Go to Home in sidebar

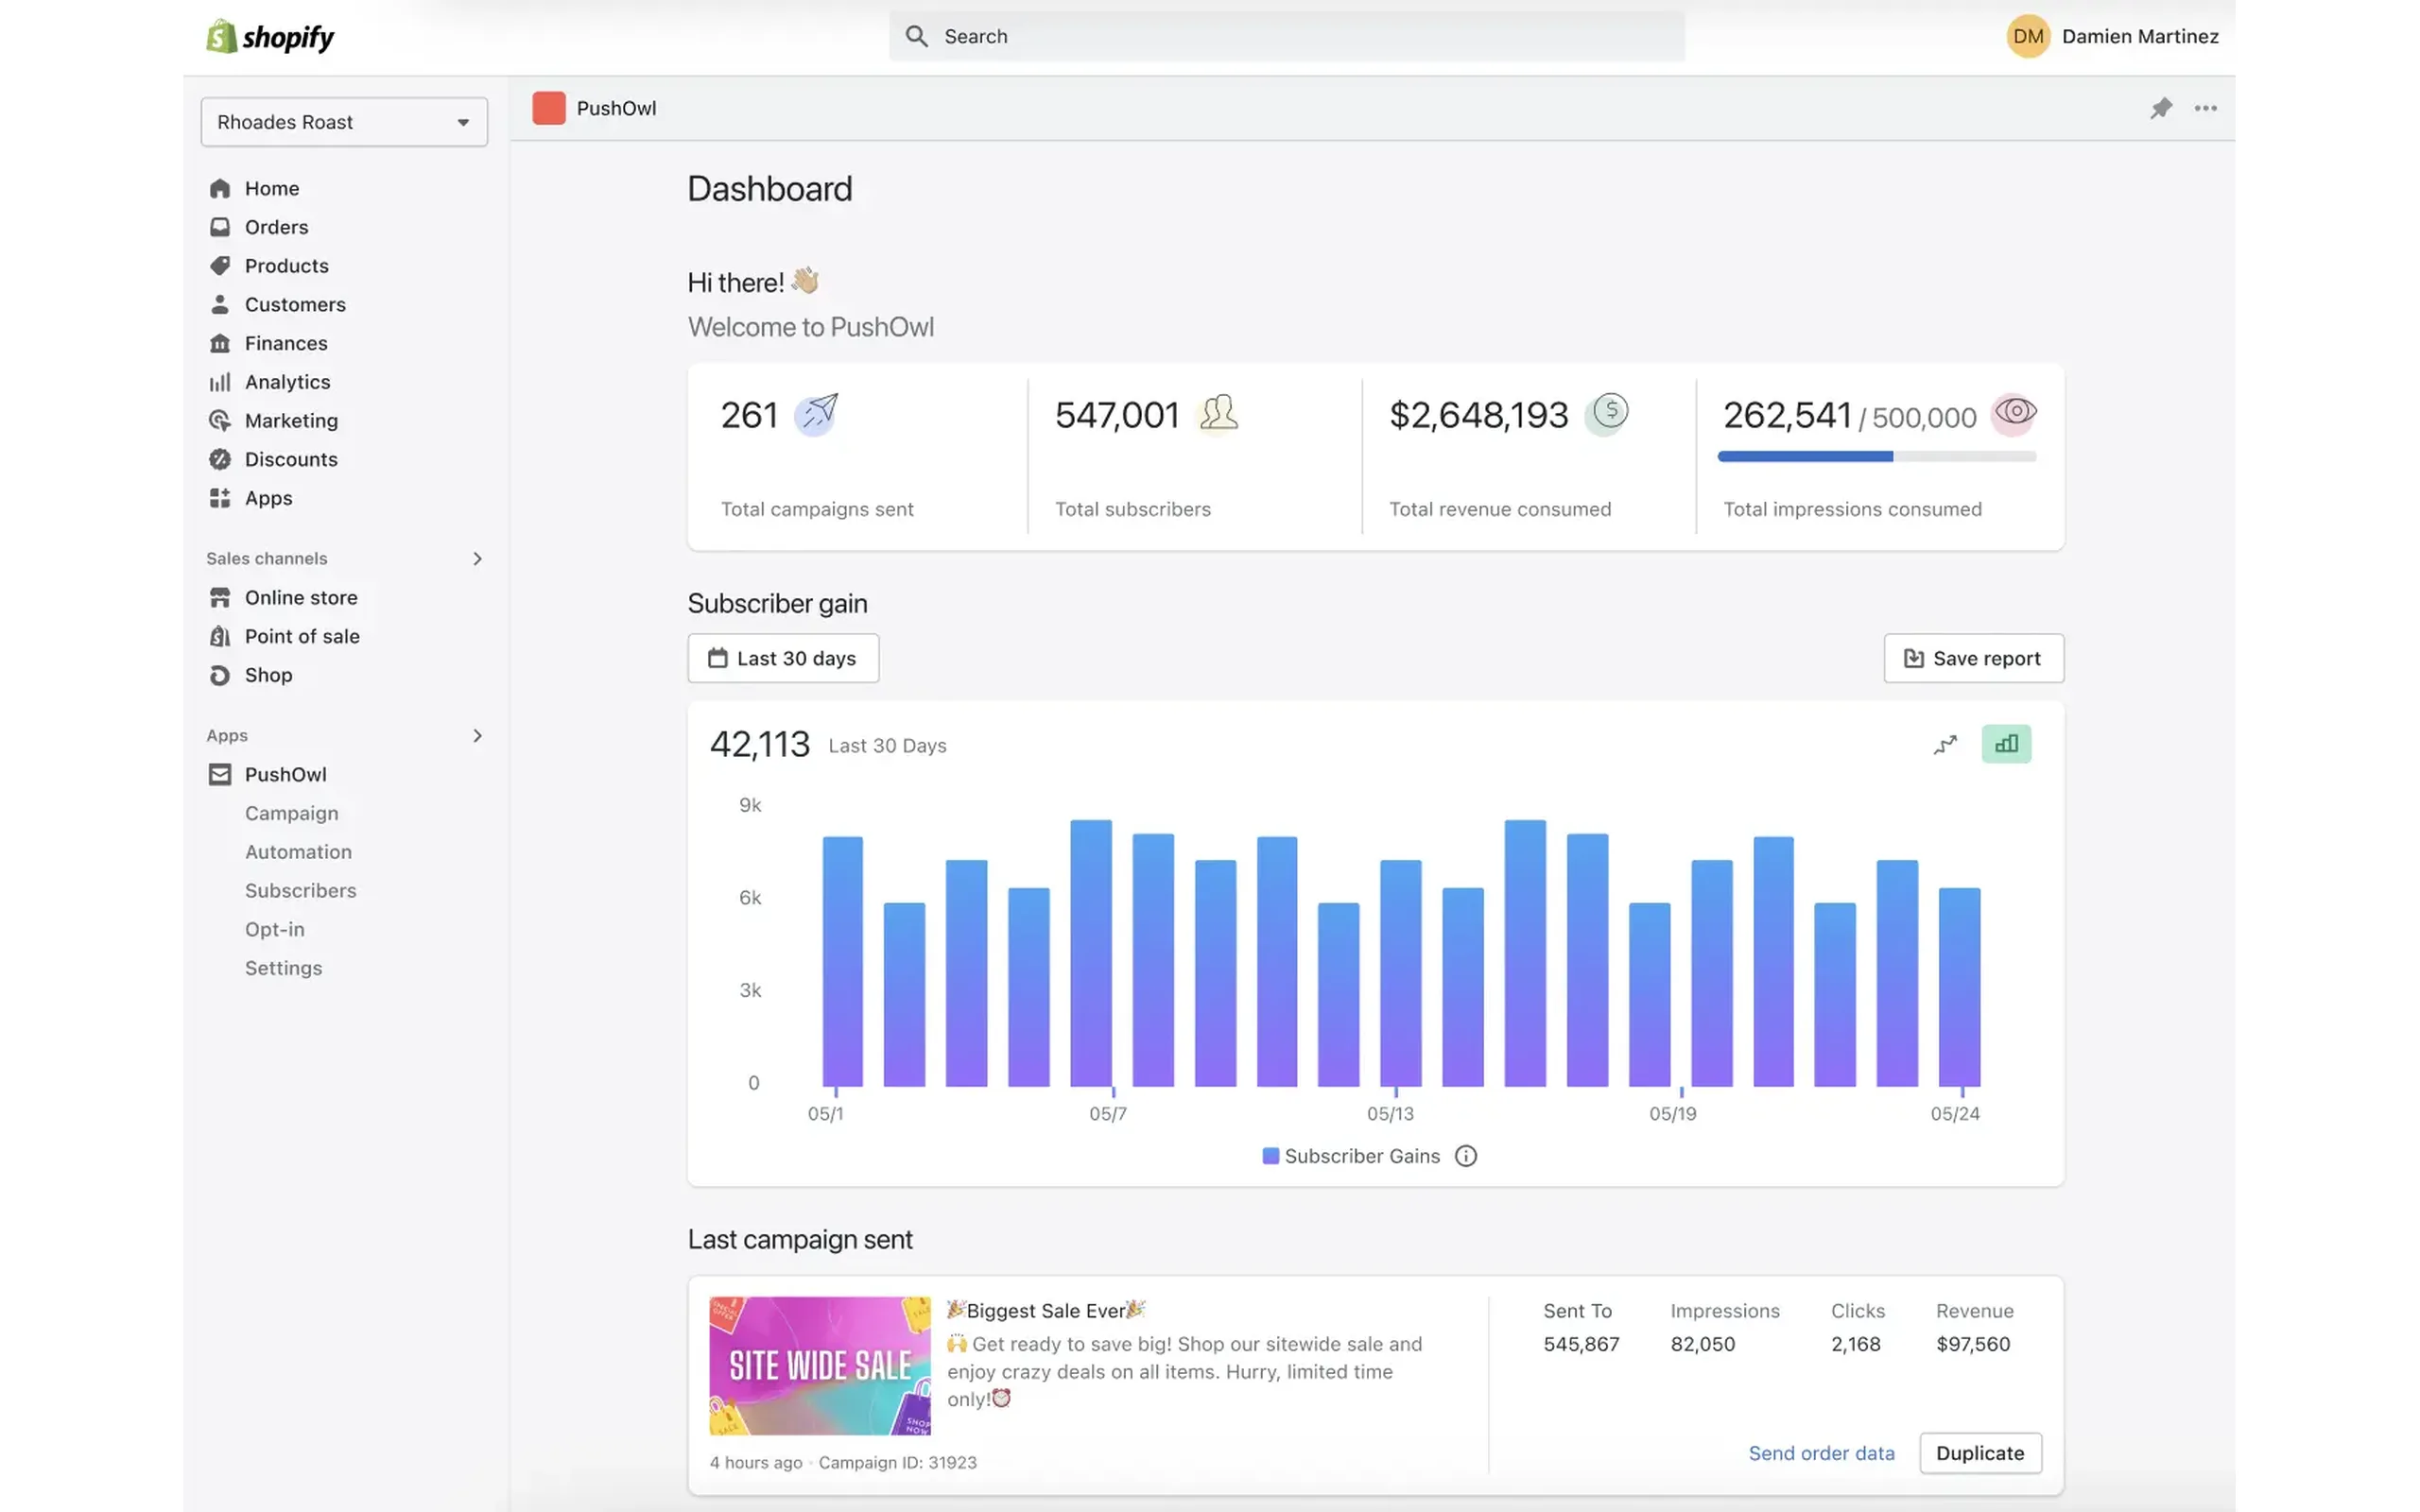[272, 188]
